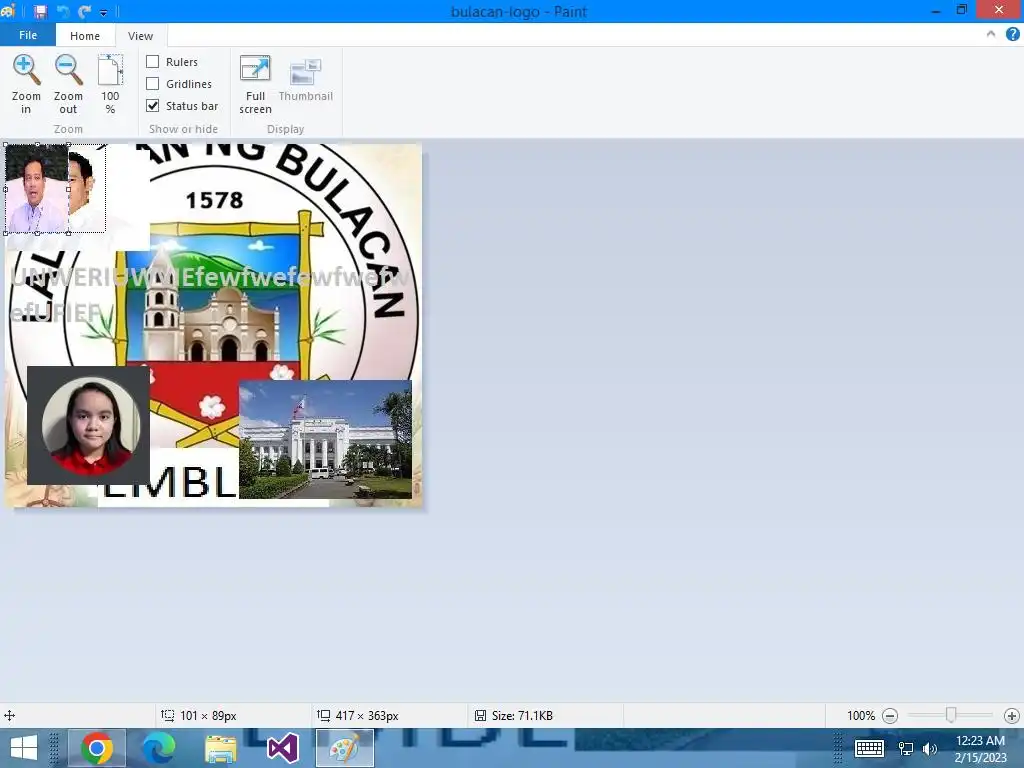This screenshot has height=768, width=1024.
Task: Click the selection size icon in status bar
Action: [x=168, y=716]
